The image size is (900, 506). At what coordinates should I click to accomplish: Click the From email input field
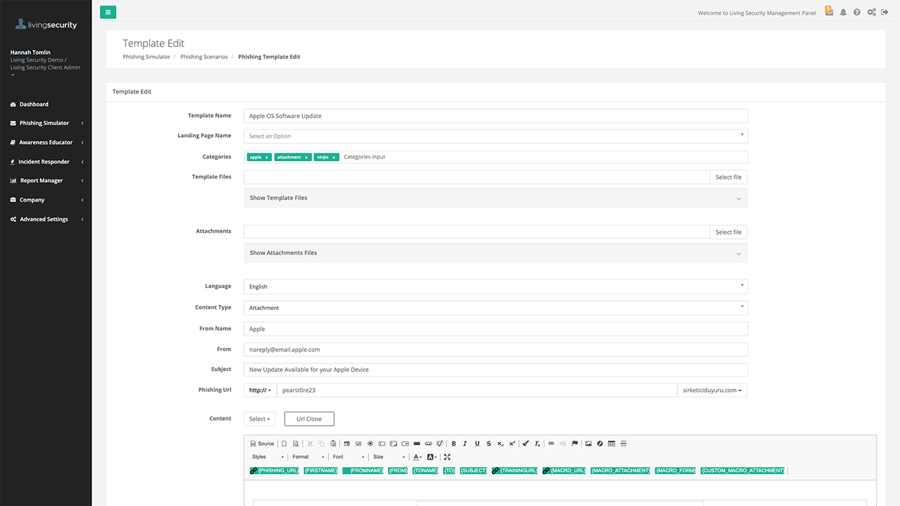[x=495, y=349]
